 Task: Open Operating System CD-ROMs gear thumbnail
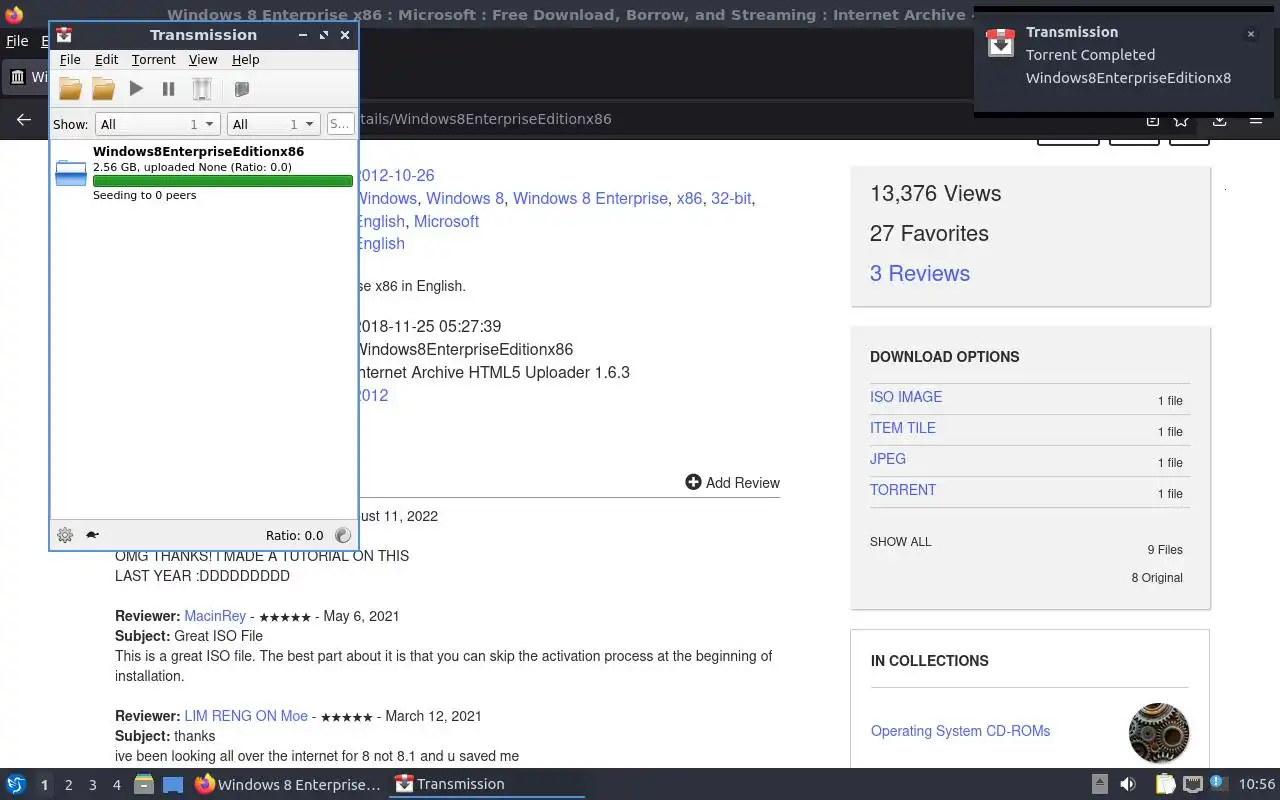(1159, 732)
